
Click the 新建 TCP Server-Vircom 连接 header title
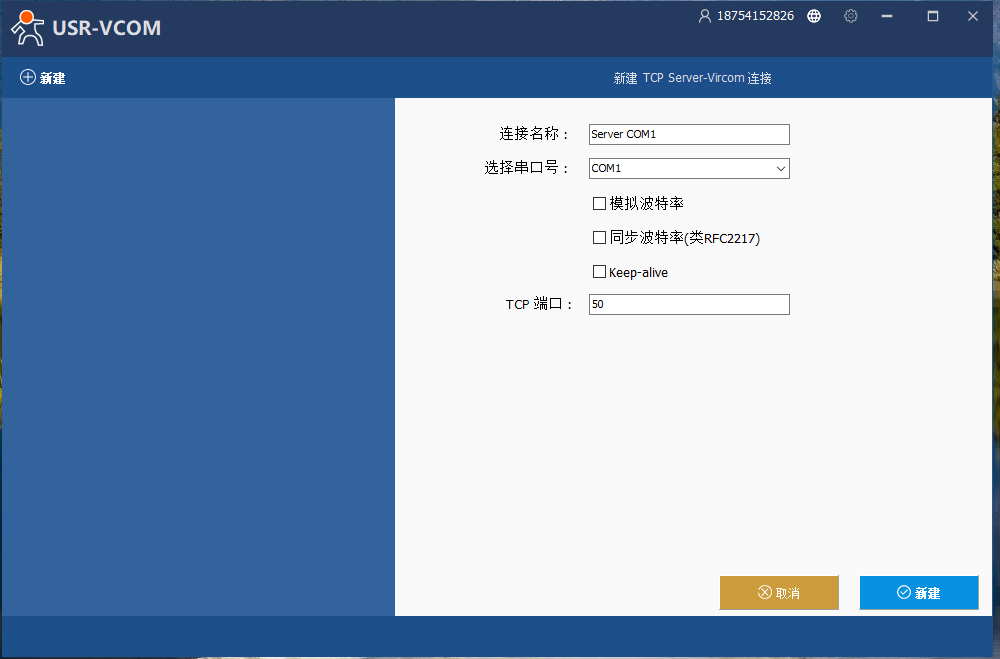click(692, 78)
